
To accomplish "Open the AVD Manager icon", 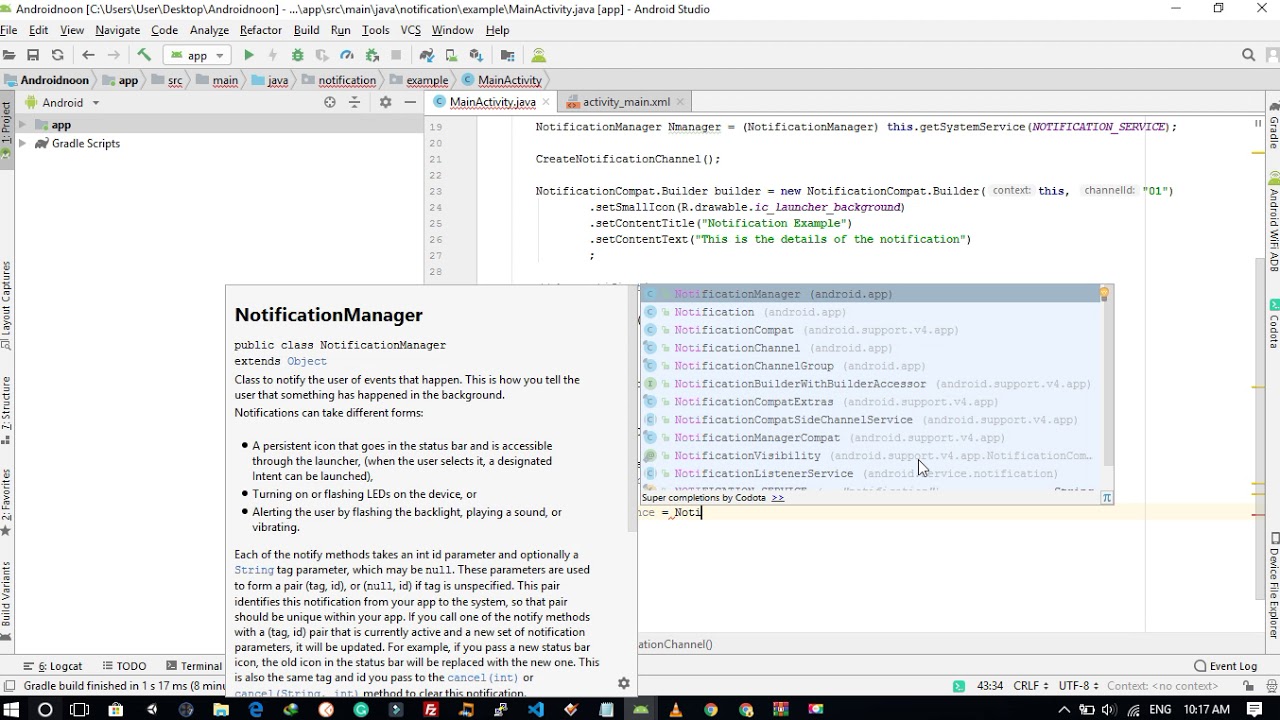I will (x=451, y=56).
